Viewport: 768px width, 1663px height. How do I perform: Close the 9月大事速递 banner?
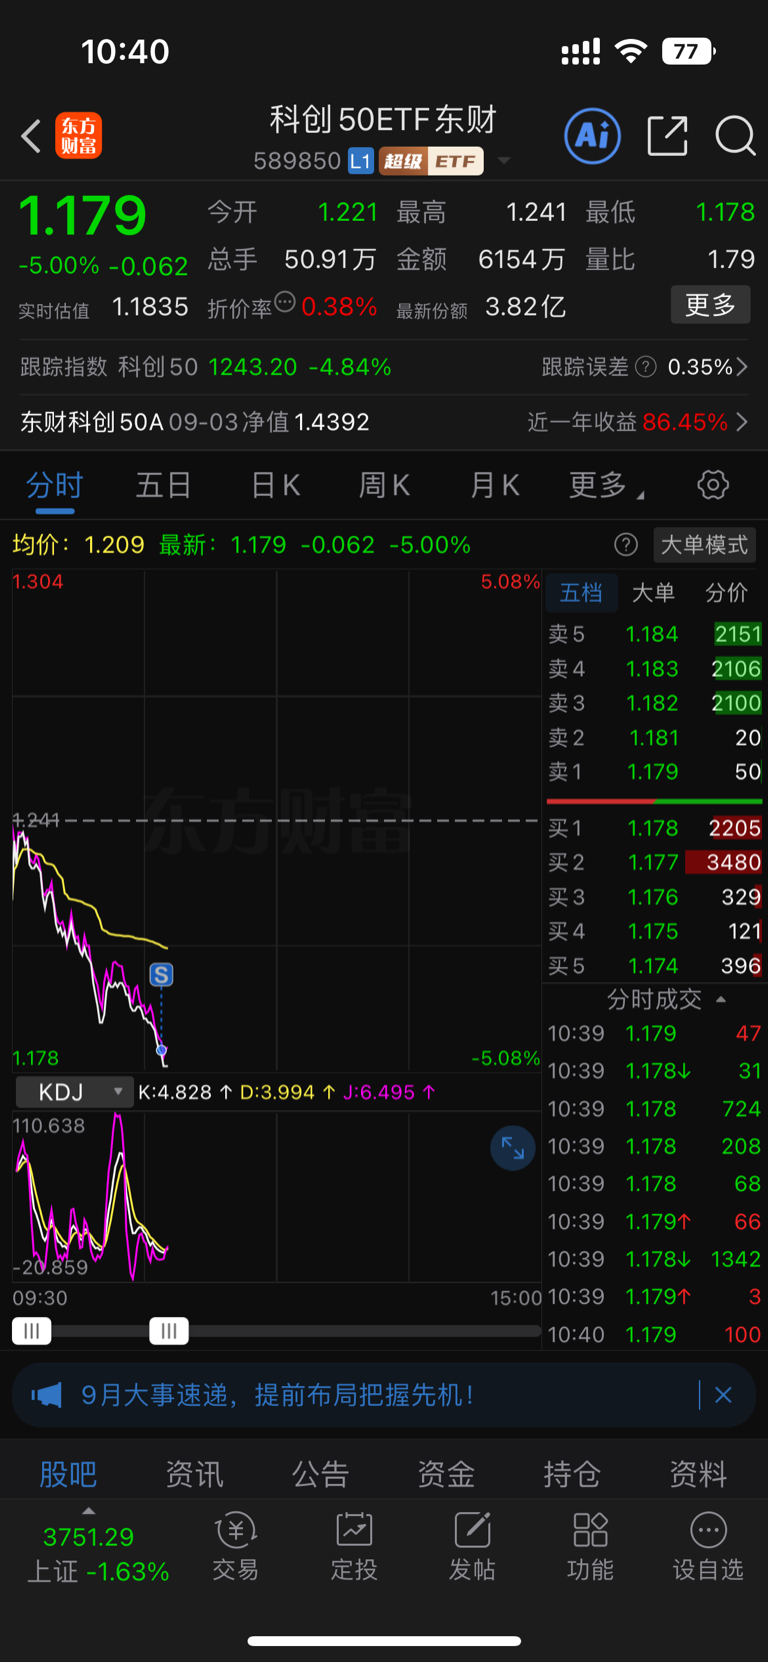tap(723, 1394)
